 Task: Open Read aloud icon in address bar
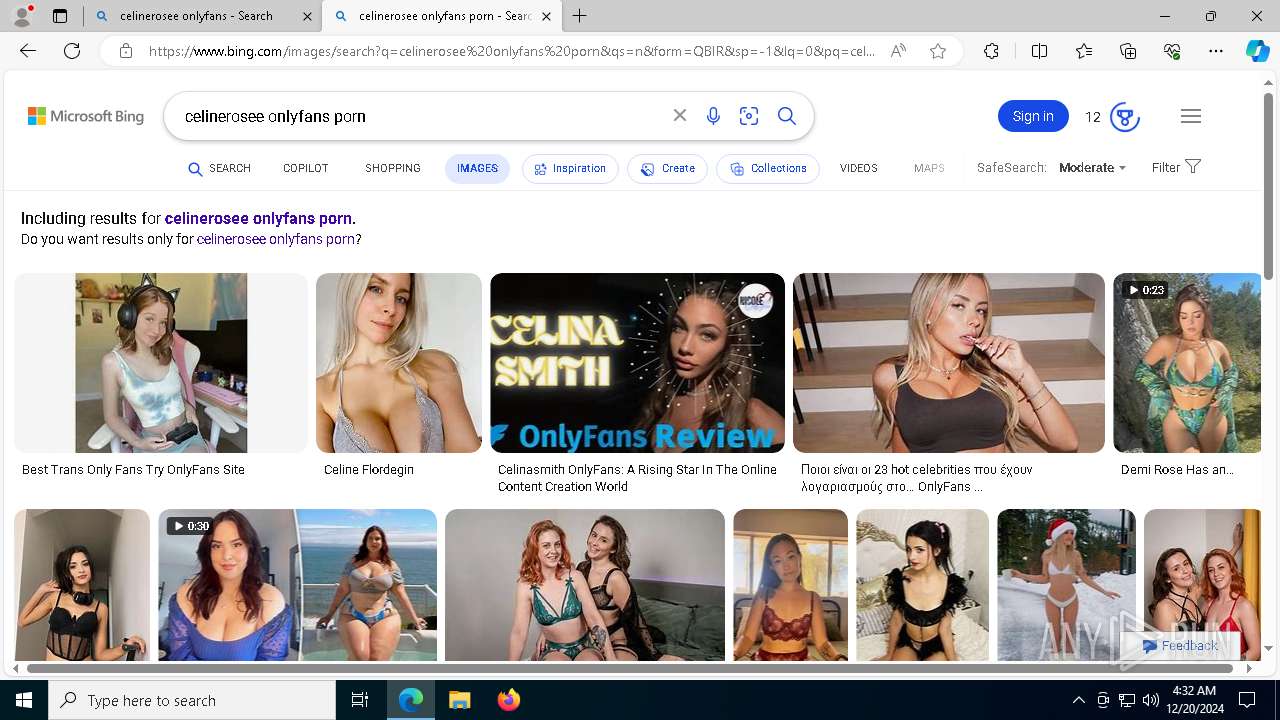(898, 51)
